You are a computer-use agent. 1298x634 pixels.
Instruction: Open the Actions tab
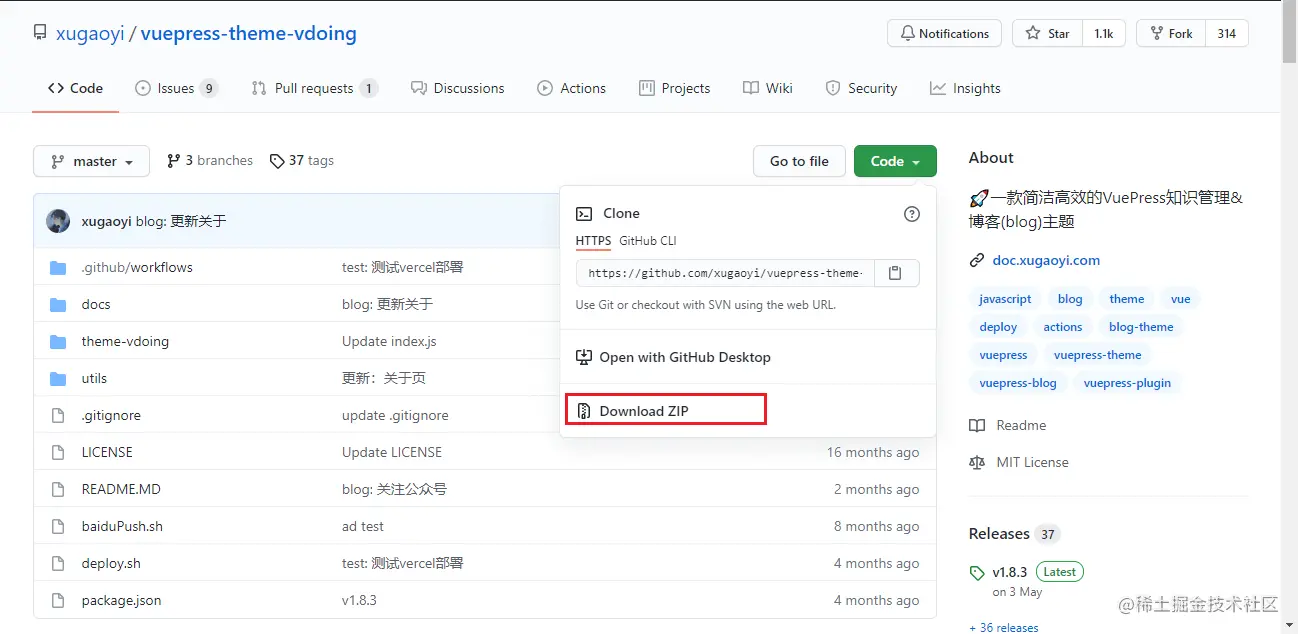[x=572, y=88]
